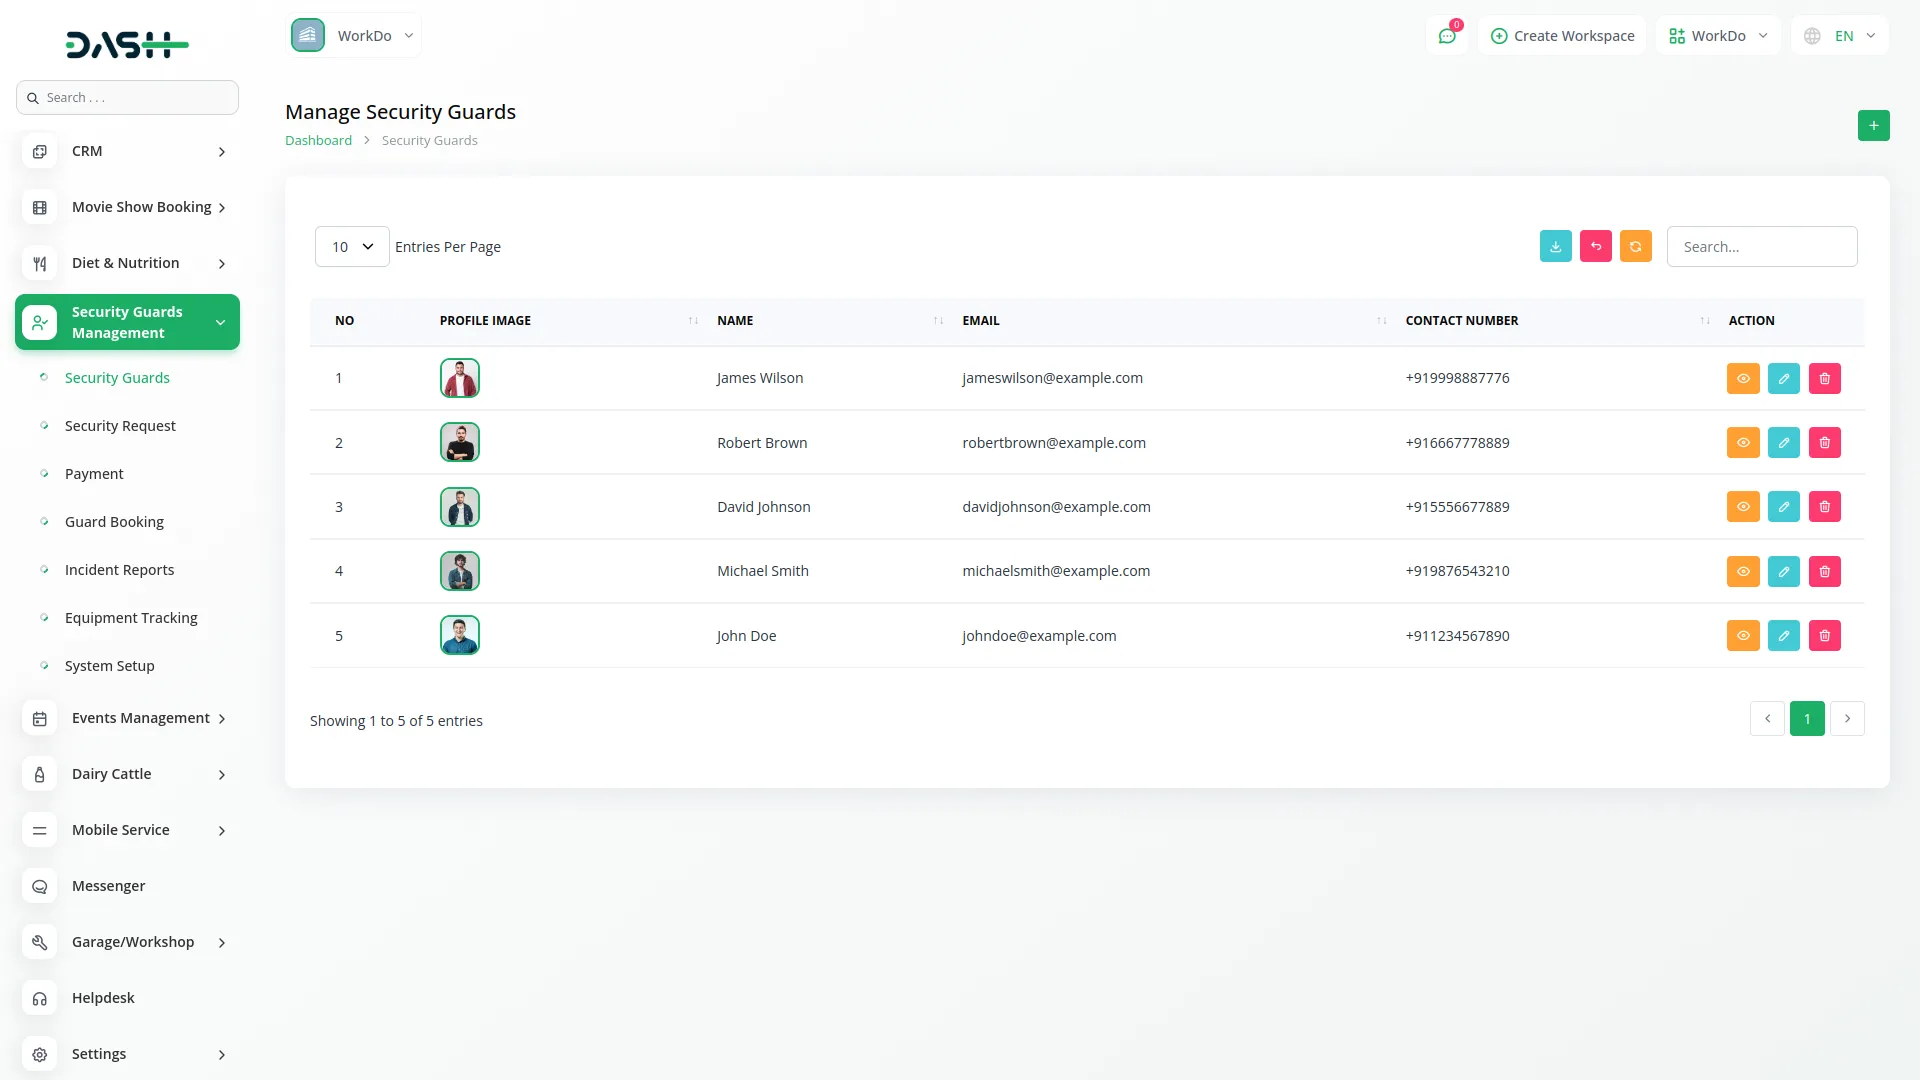1920x1080 pixels.
Task: Click the pink import arrow icon
Action: point(1595,247)
